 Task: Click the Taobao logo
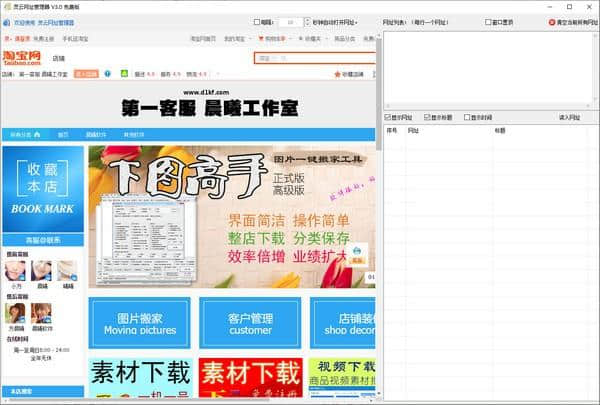22,58
